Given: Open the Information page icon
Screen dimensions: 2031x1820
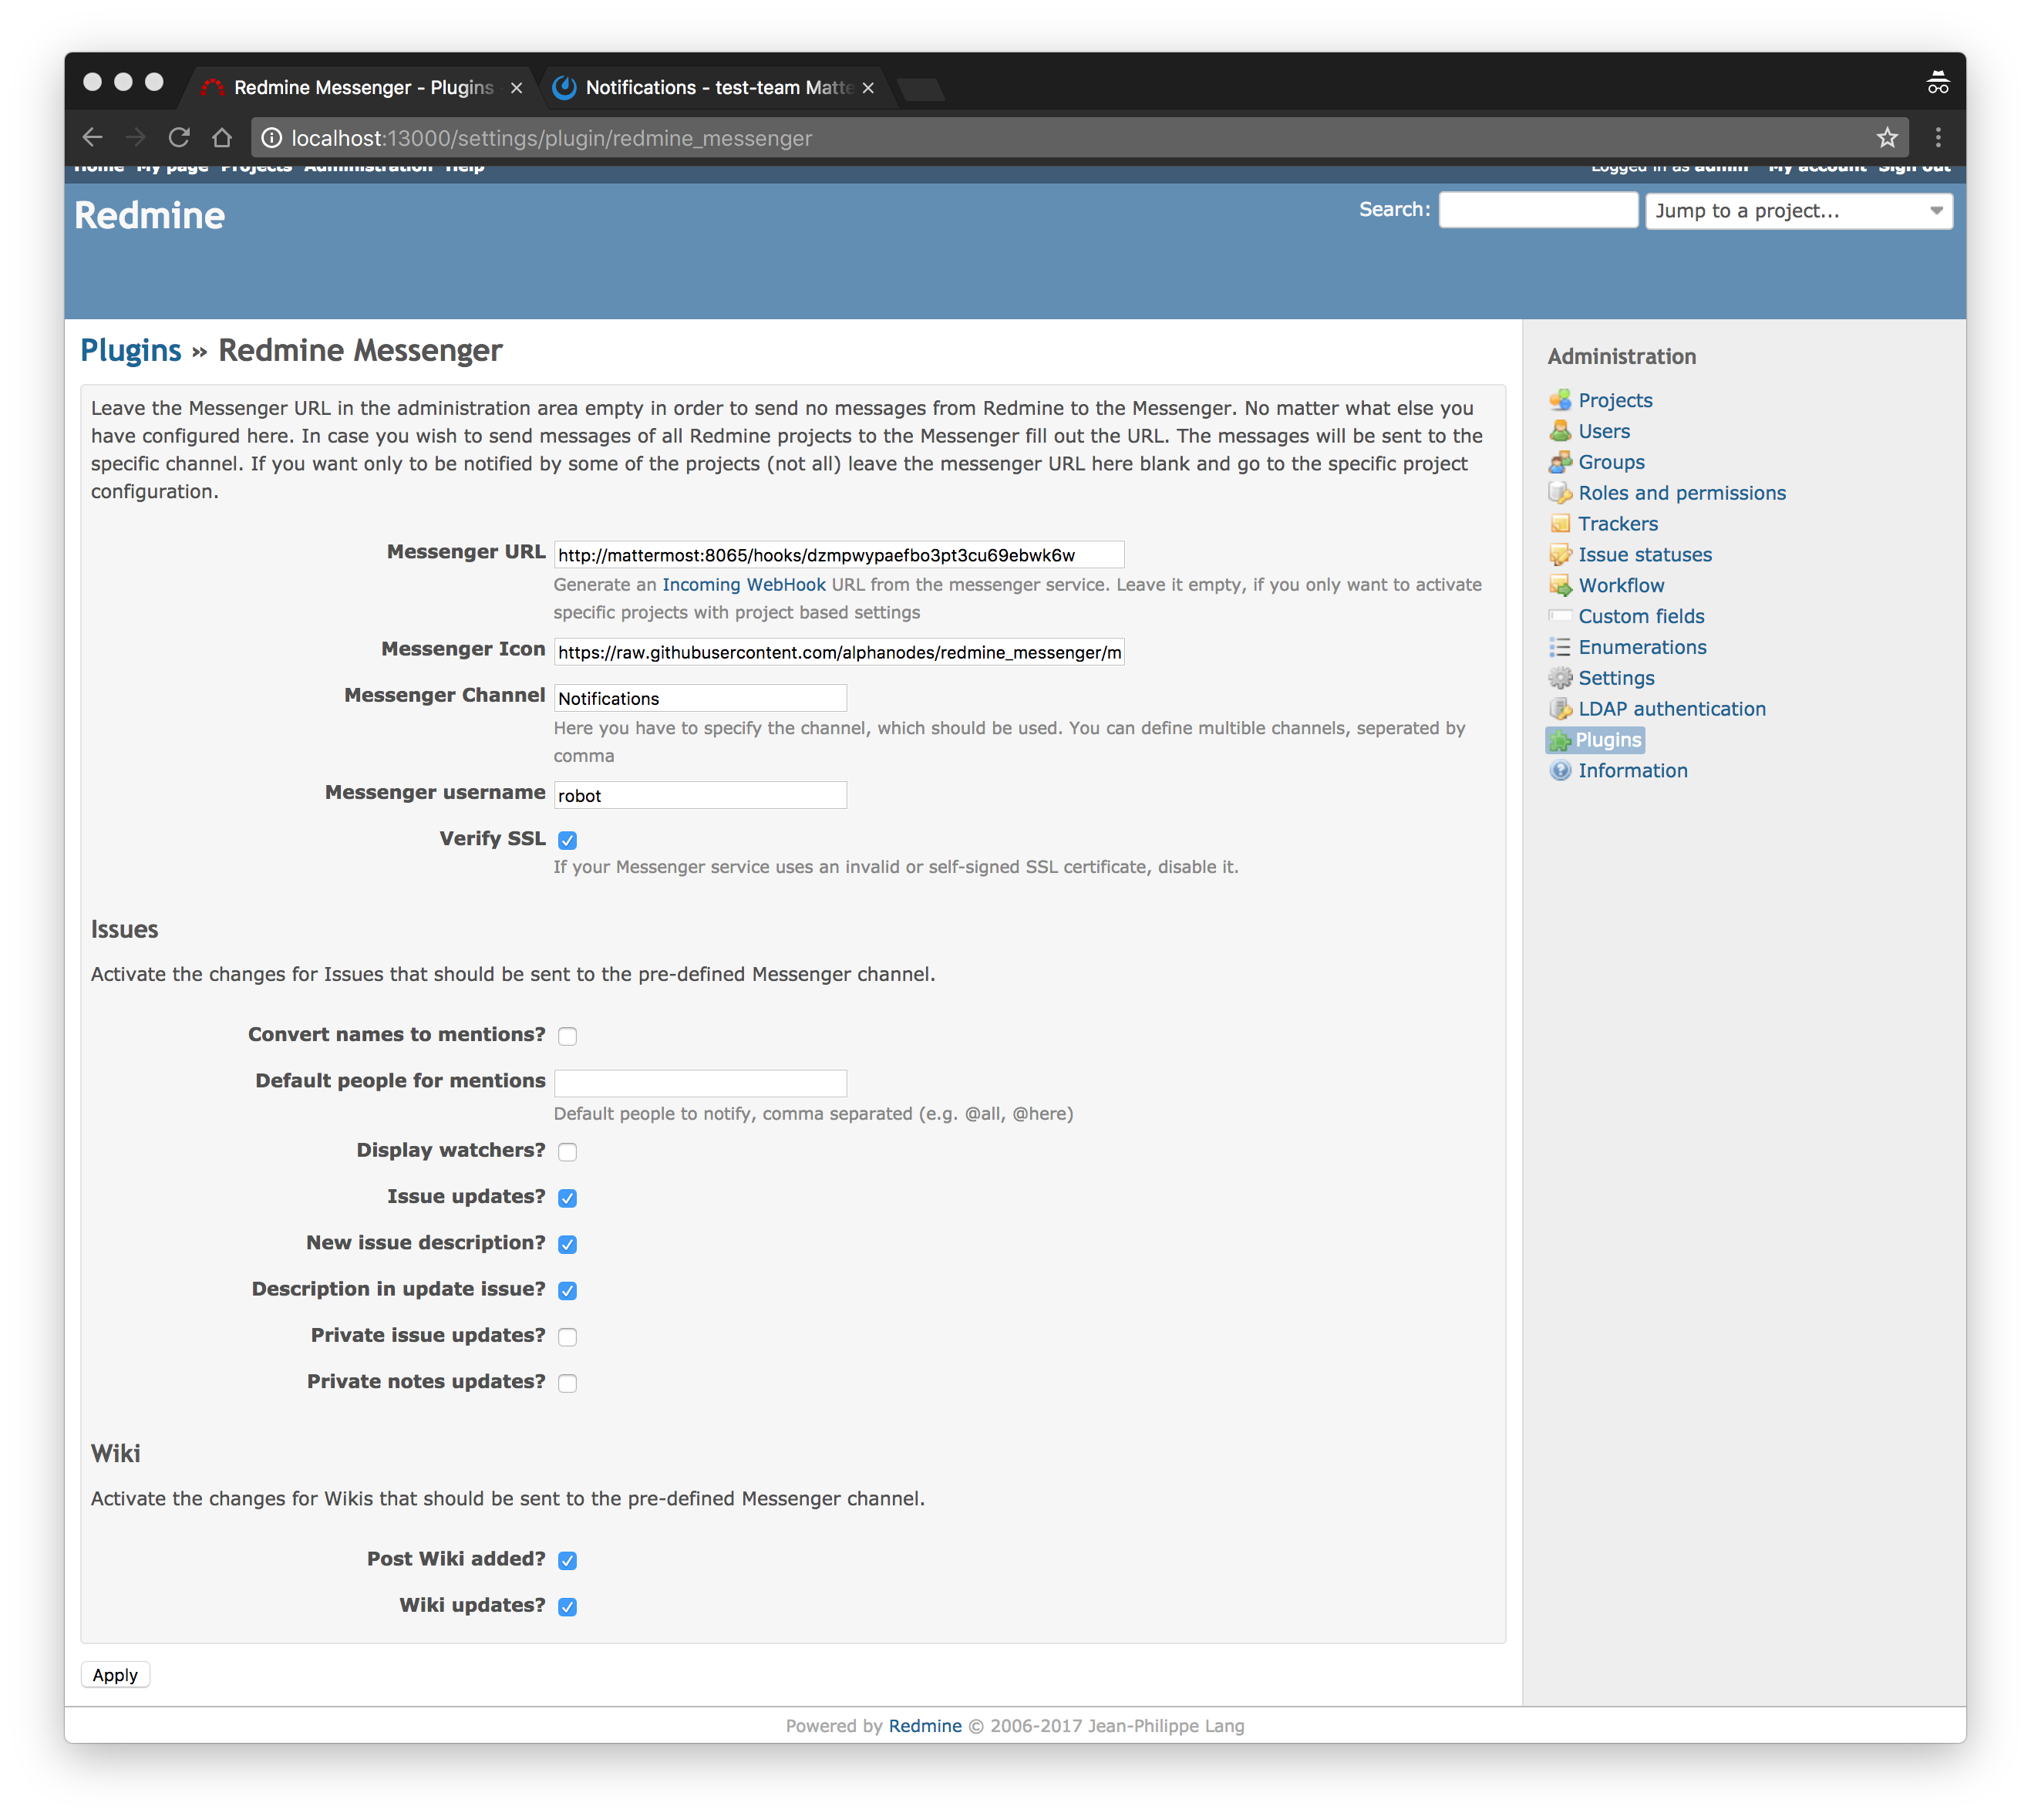Looking at the screenshot, I should pyautogui.click(x=1562, y=770).
